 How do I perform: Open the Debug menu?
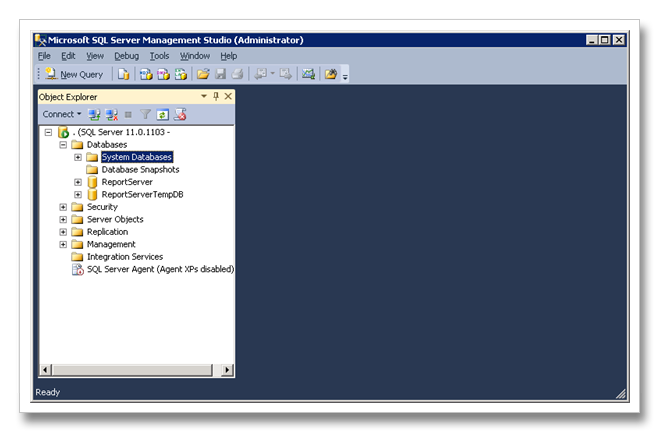[x=126, y=56]
